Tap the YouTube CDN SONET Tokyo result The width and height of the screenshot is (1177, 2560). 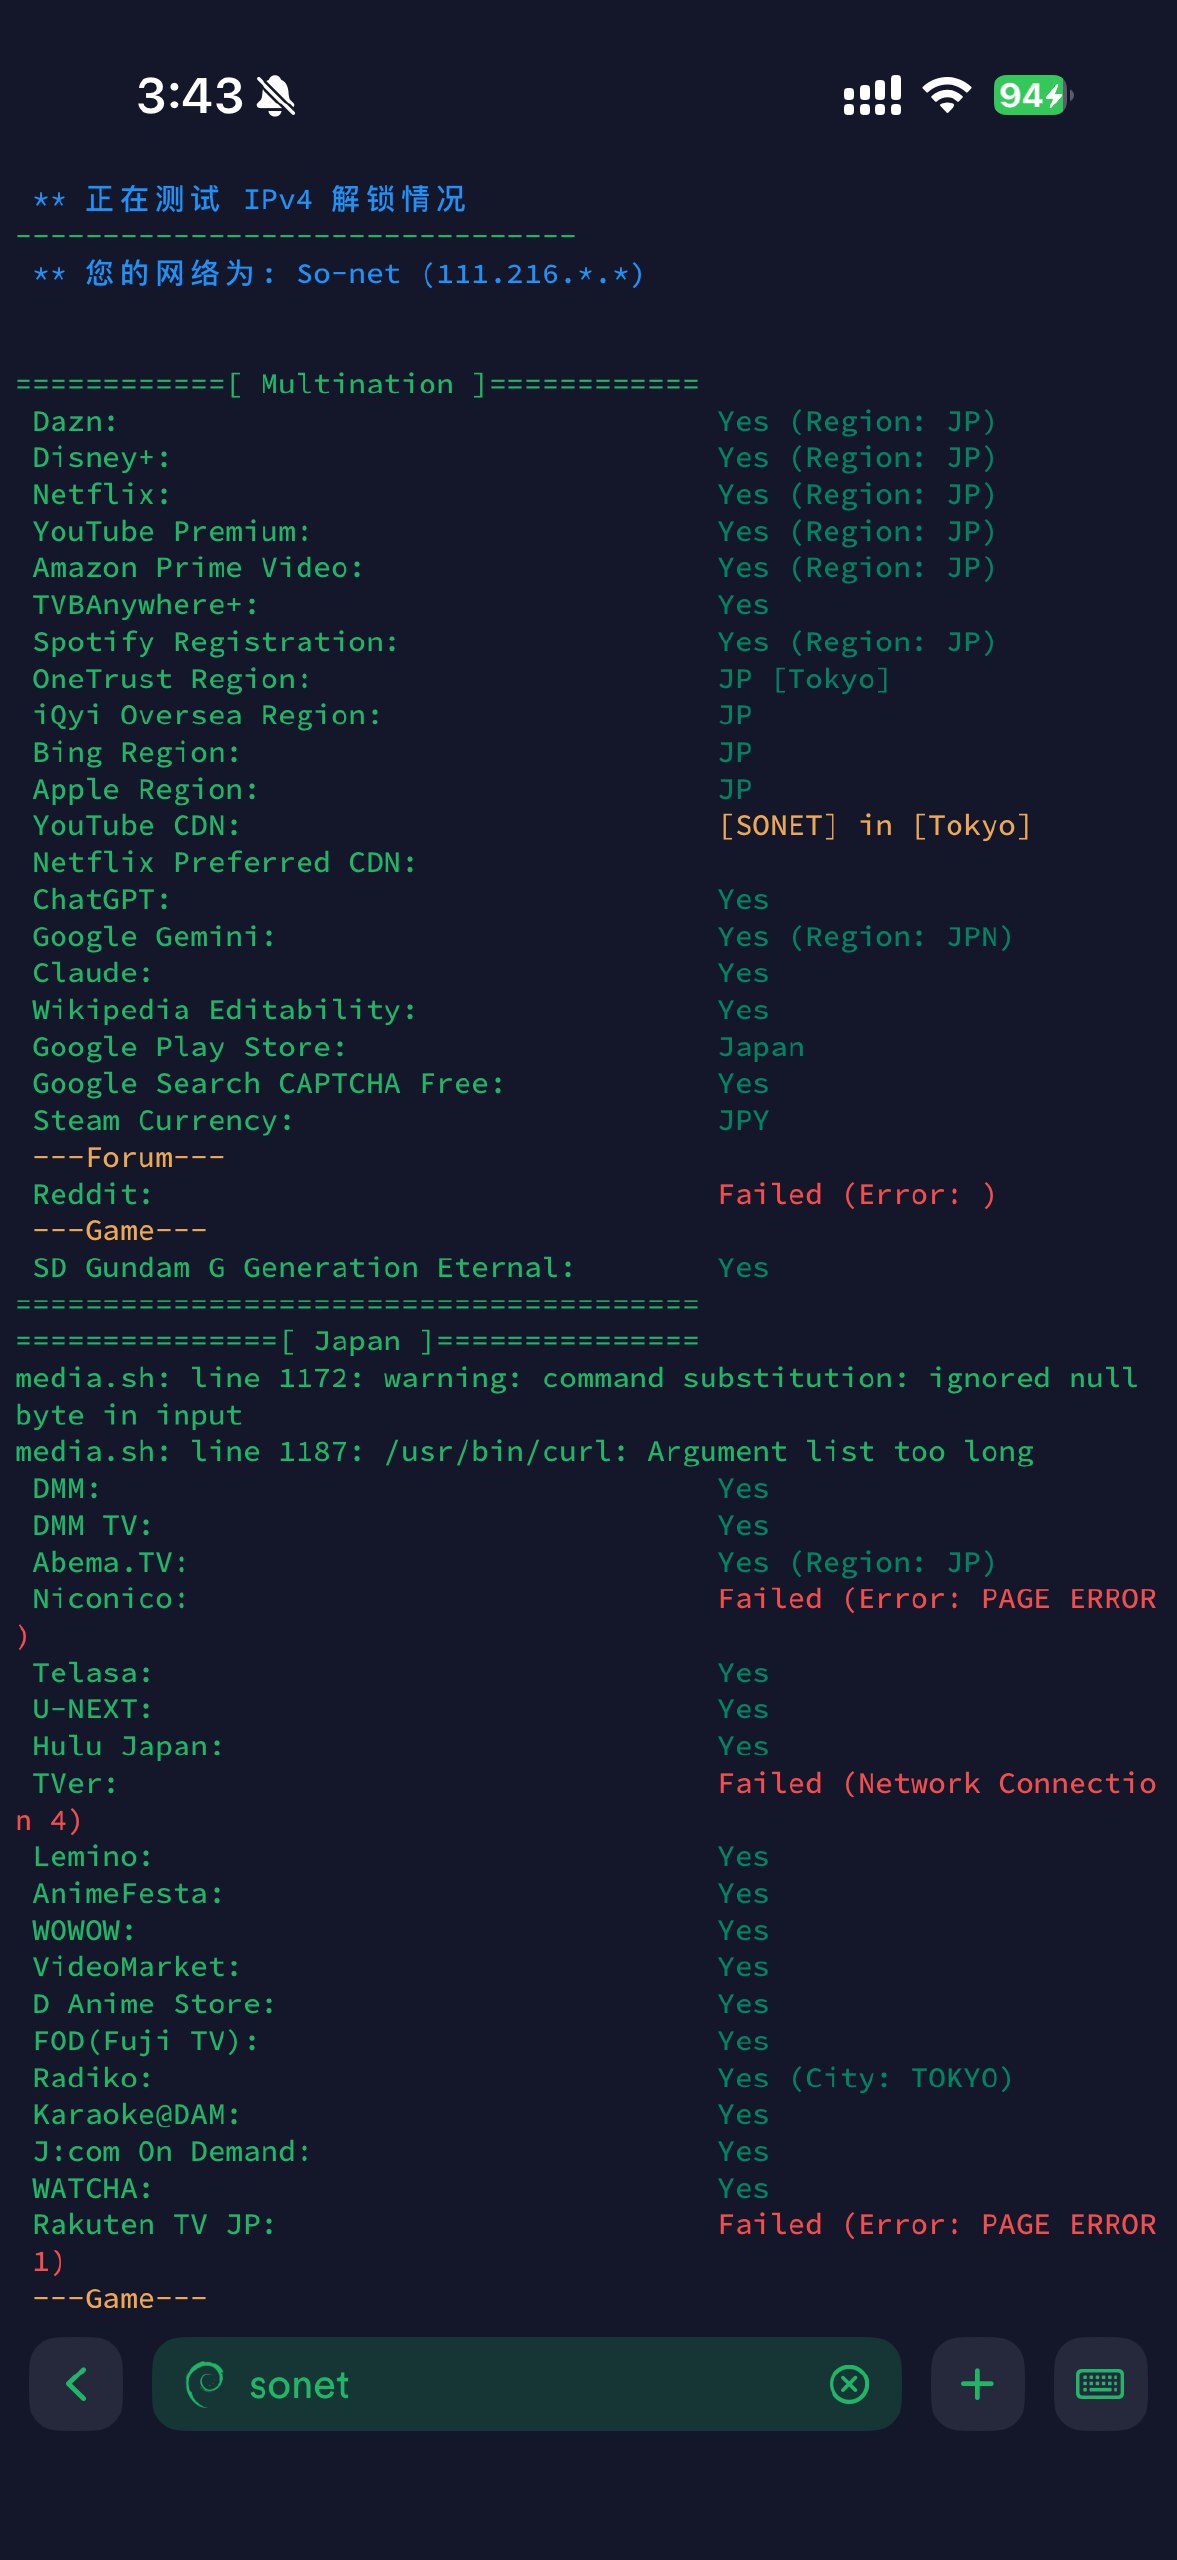pos(874,826)
